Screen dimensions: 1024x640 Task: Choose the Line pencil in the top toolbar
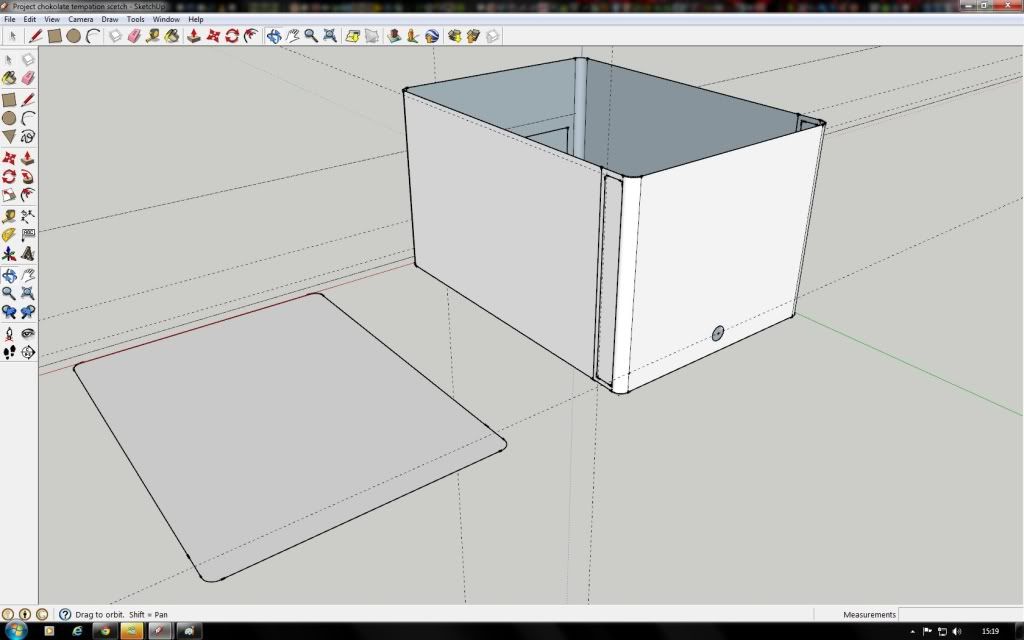(36, 36)
